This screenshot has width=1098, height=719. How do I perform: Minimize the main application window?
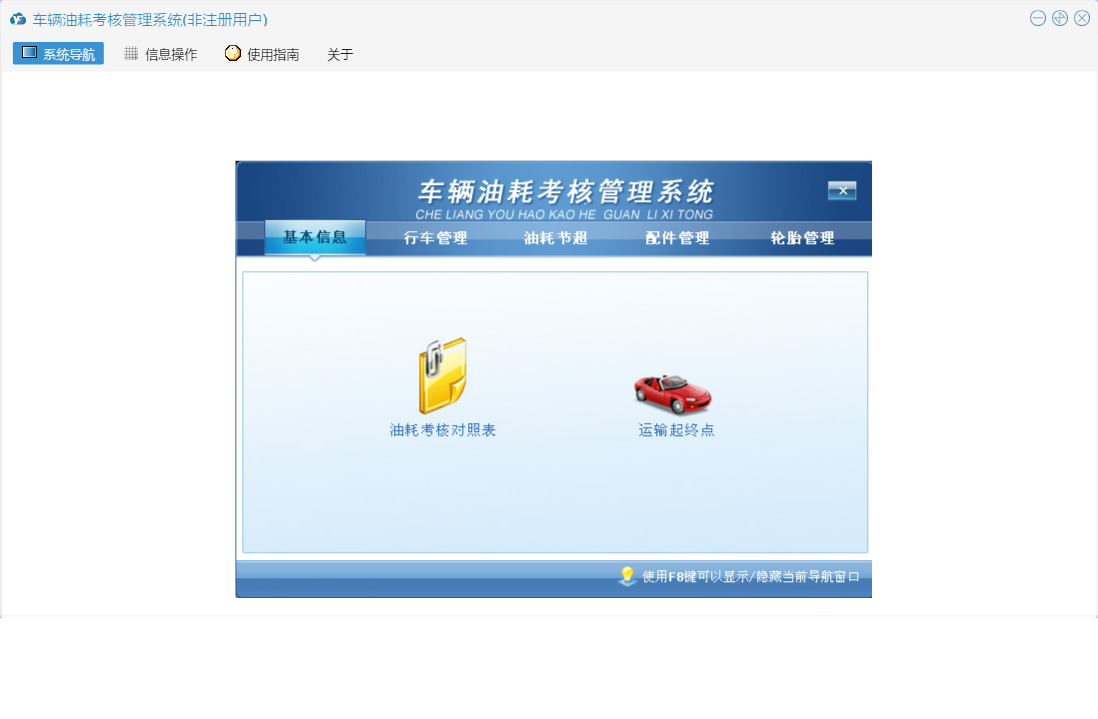(1038, 18)
